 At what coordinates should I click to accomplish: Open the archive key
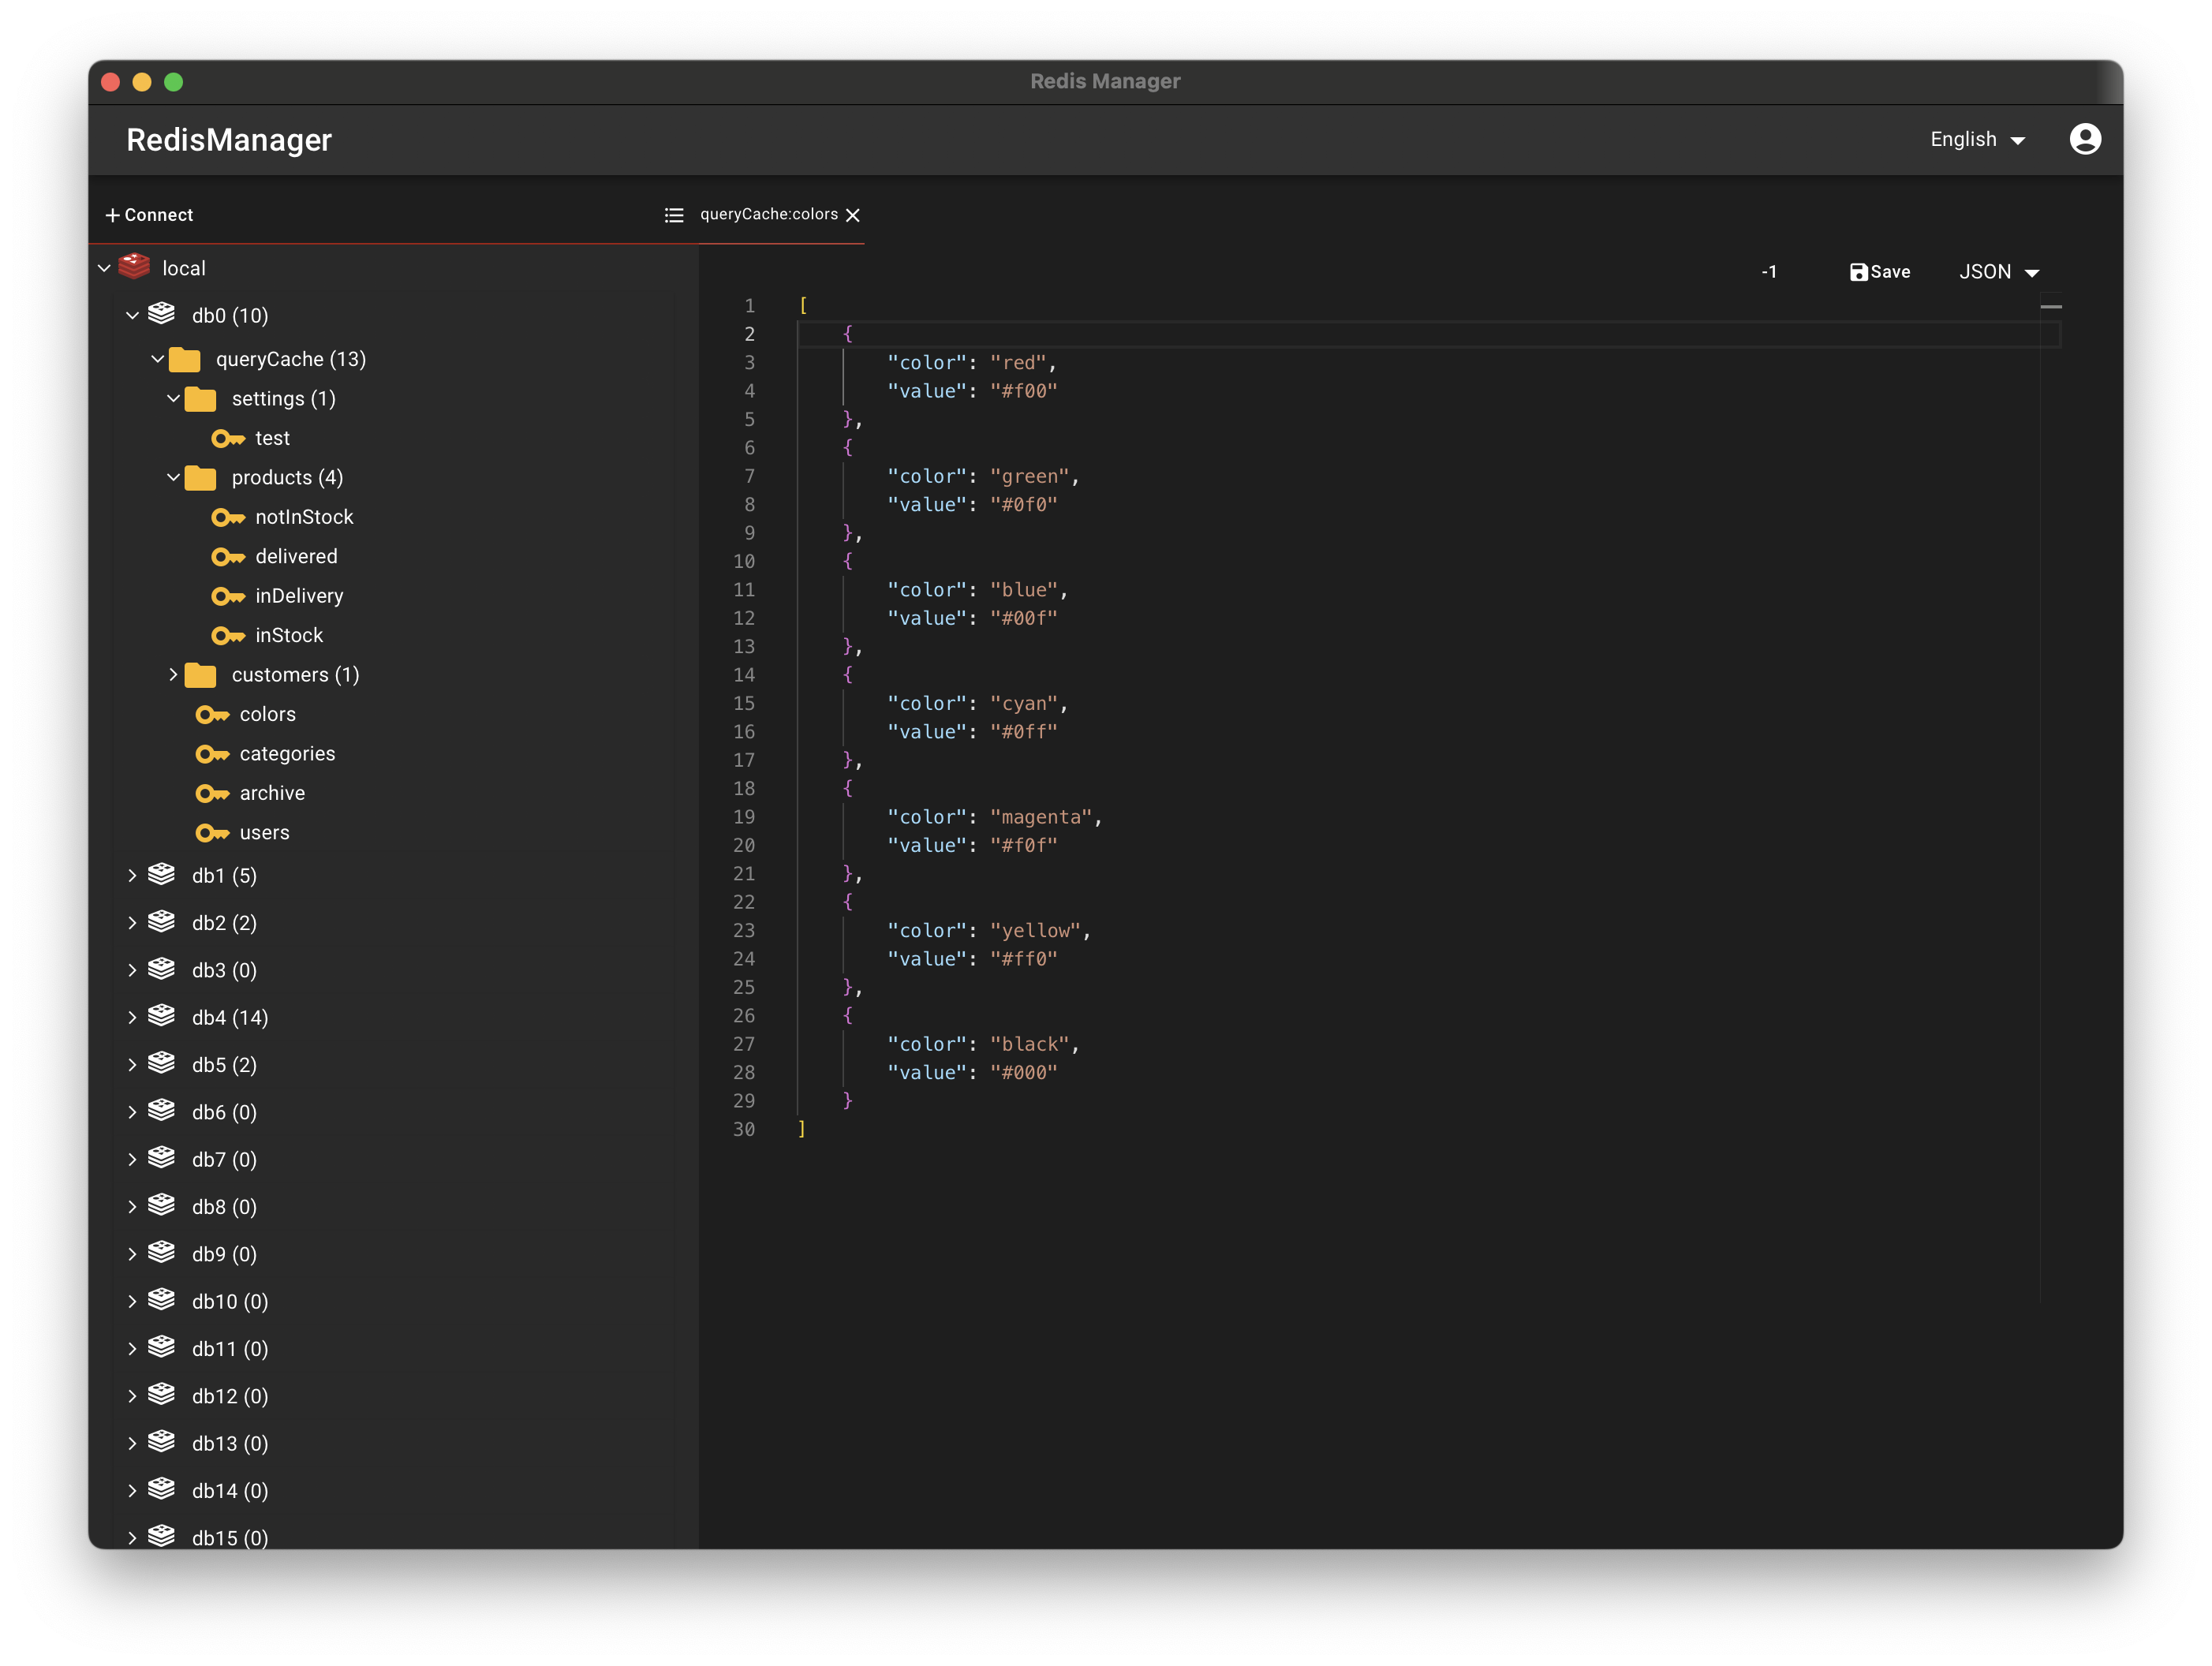[272, 793]
